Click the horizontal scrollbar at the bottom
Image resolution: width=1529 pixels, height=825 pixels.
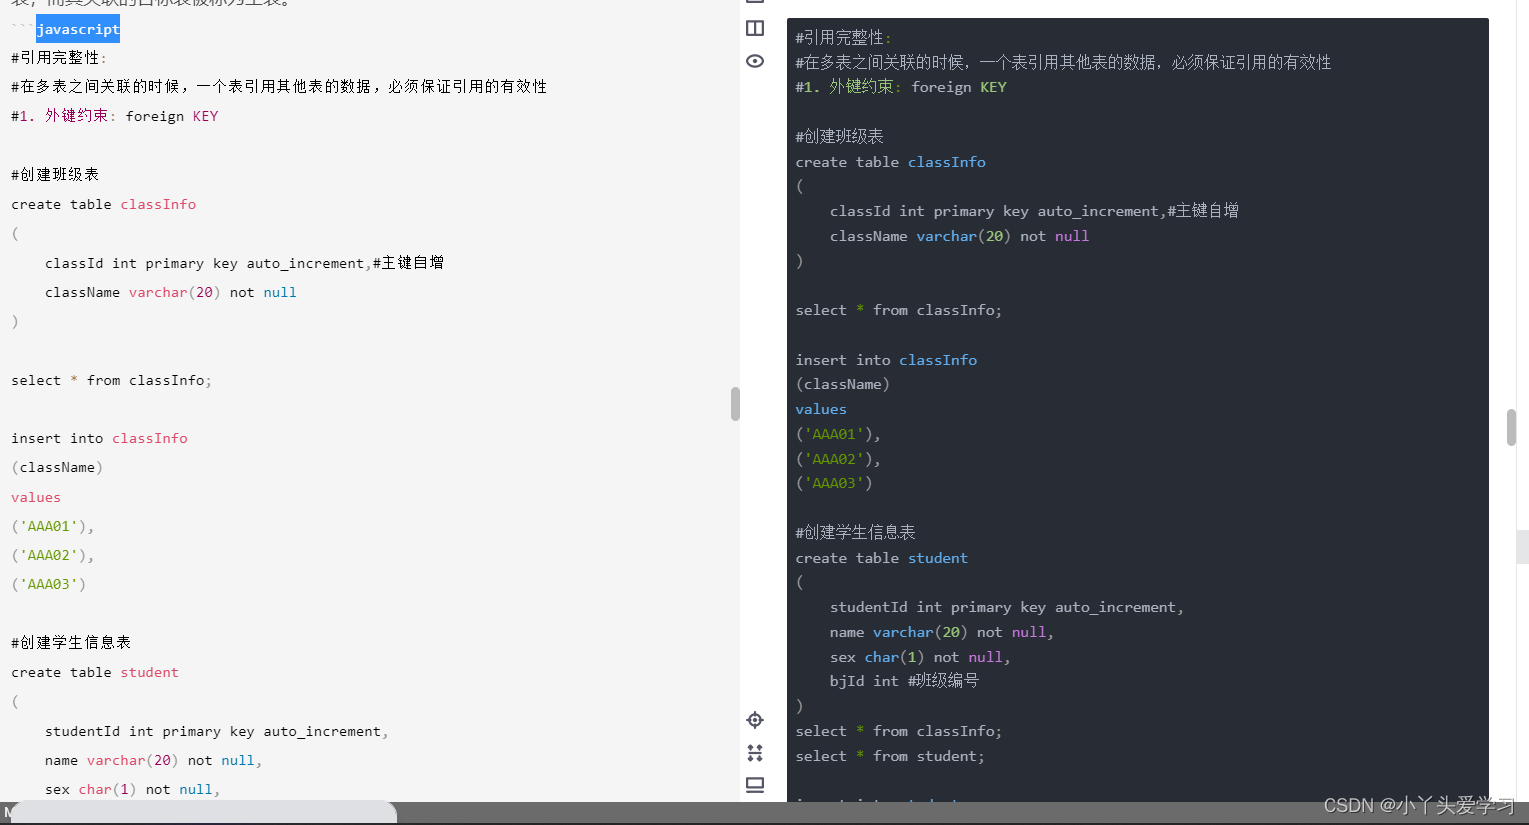click(204, 812)
